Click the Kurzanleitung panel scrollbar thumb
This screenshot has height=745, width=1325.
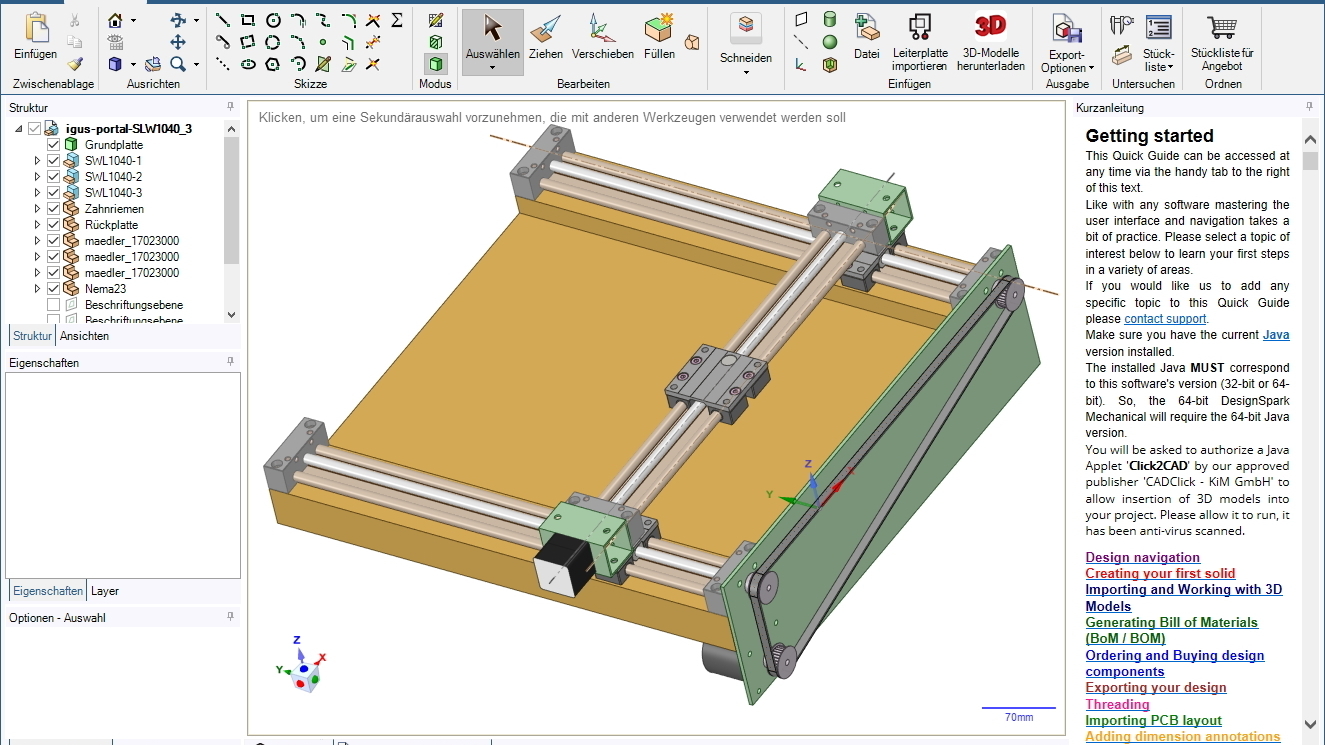pos(1310,161)
